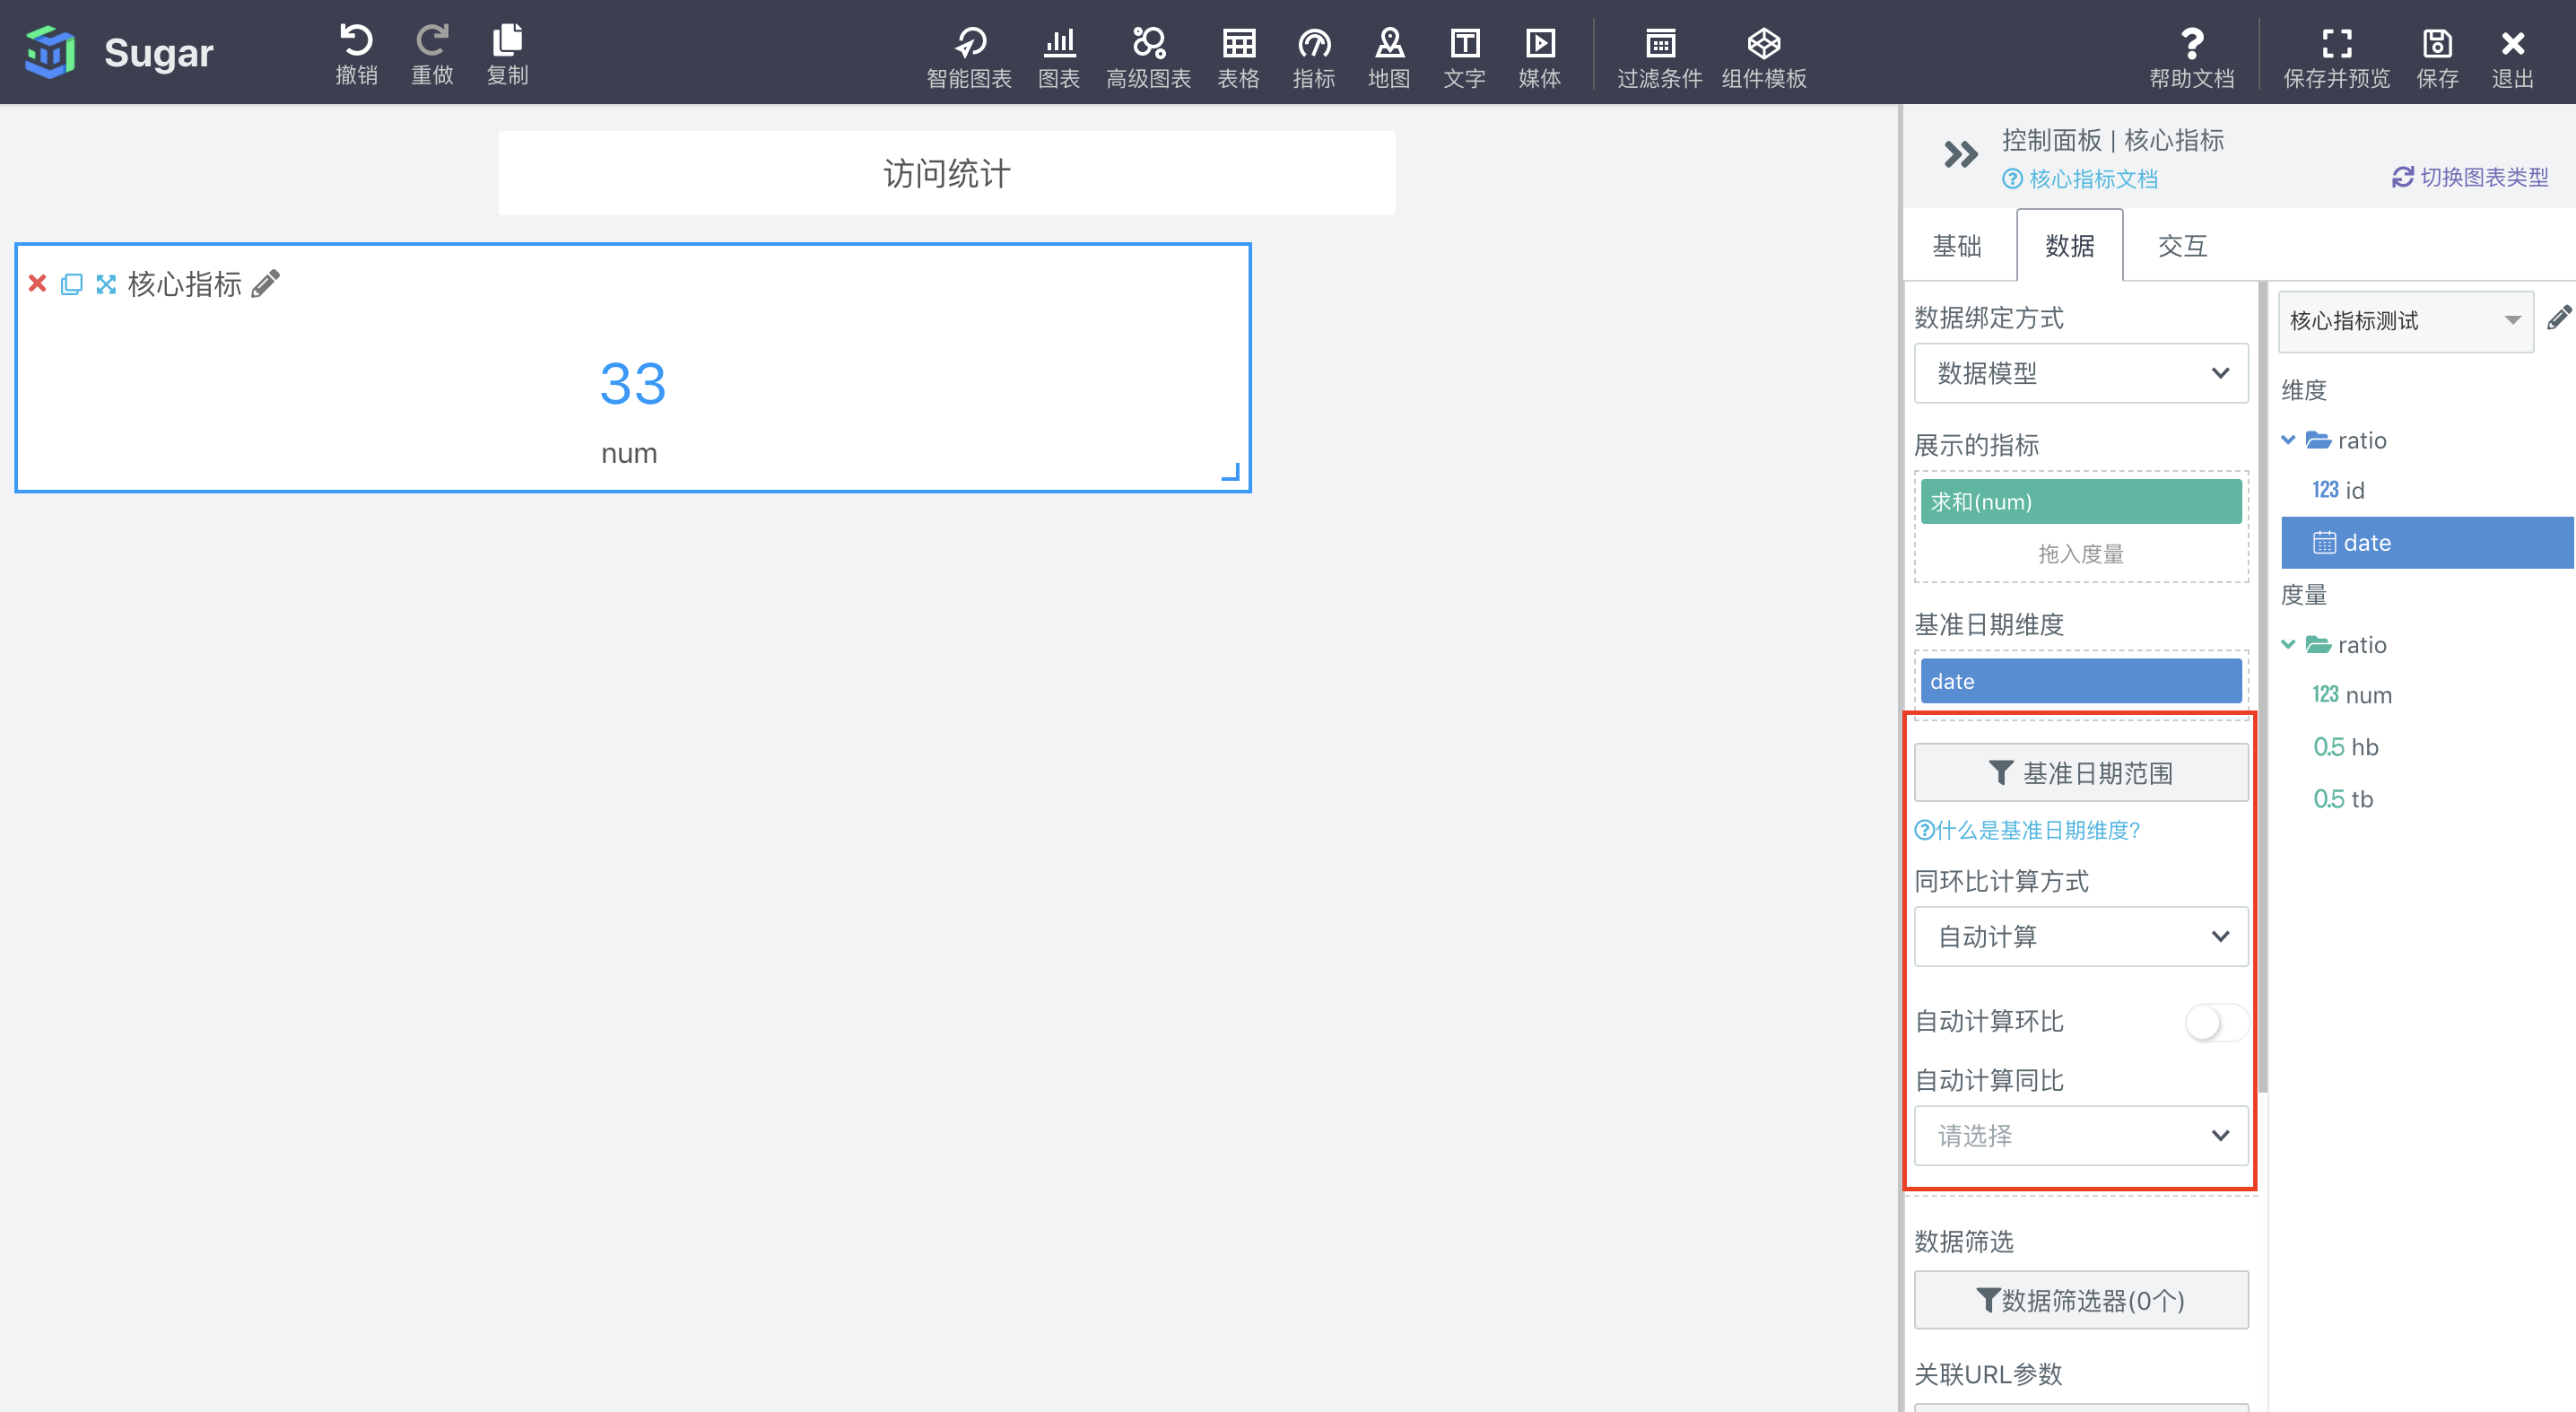Expand the 核心指标 component to fullscreen

(106, 284)
